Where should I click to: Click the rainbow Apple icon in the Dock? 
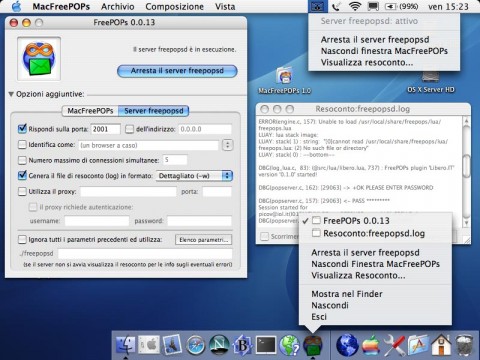coord(371,345)
